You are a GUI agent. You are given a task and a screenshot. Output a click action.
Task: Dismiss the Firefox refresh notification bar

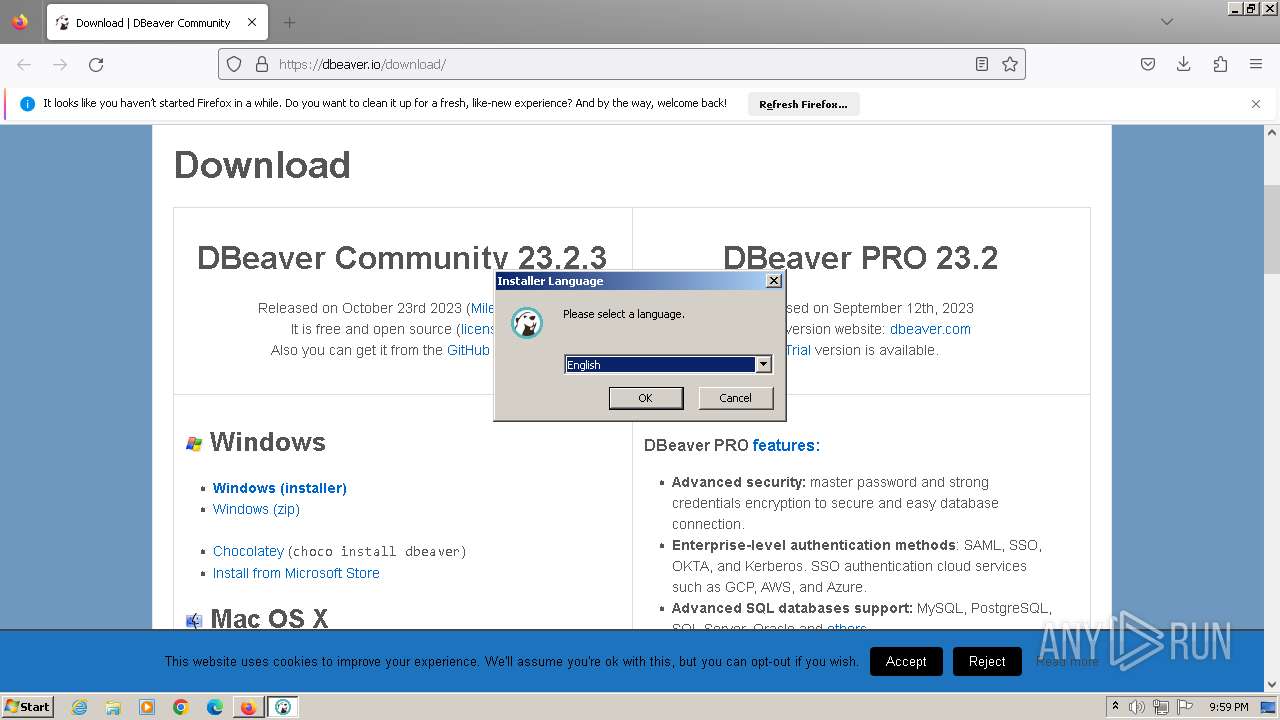pyautogui.click(x=1256, y=104)
